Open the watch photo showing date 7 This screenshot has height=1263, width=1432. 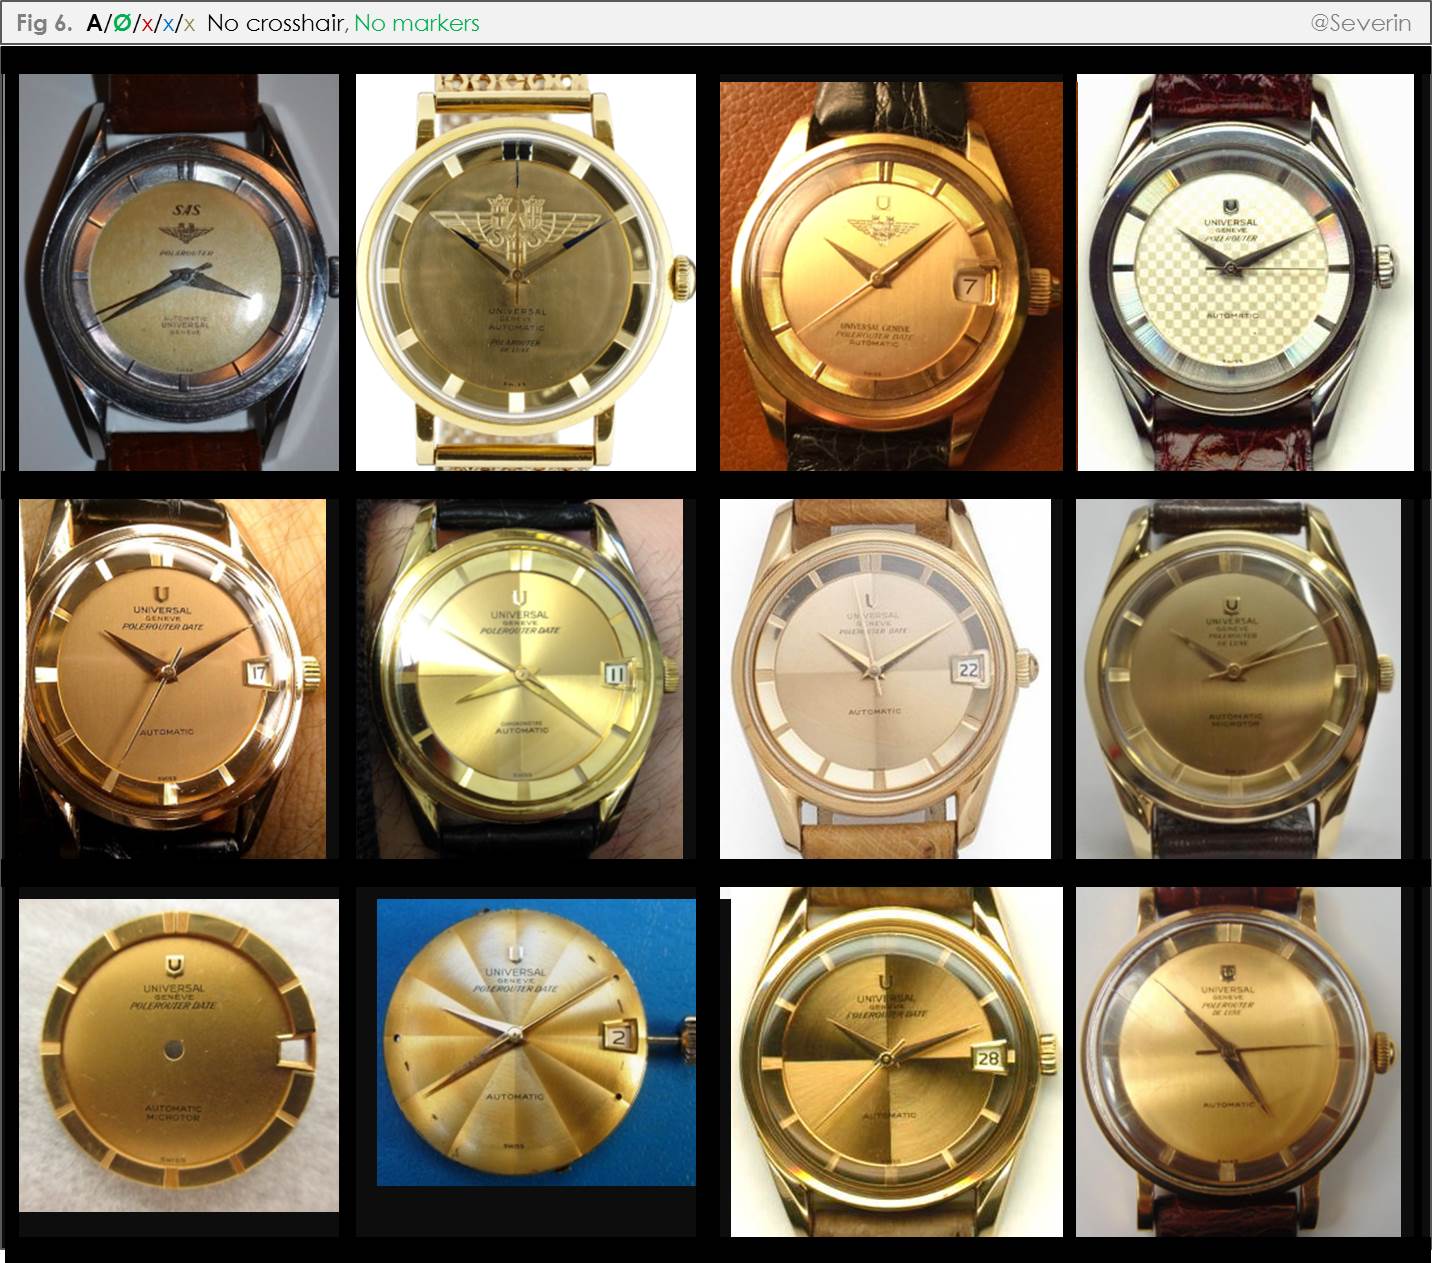tap(891, 276)
